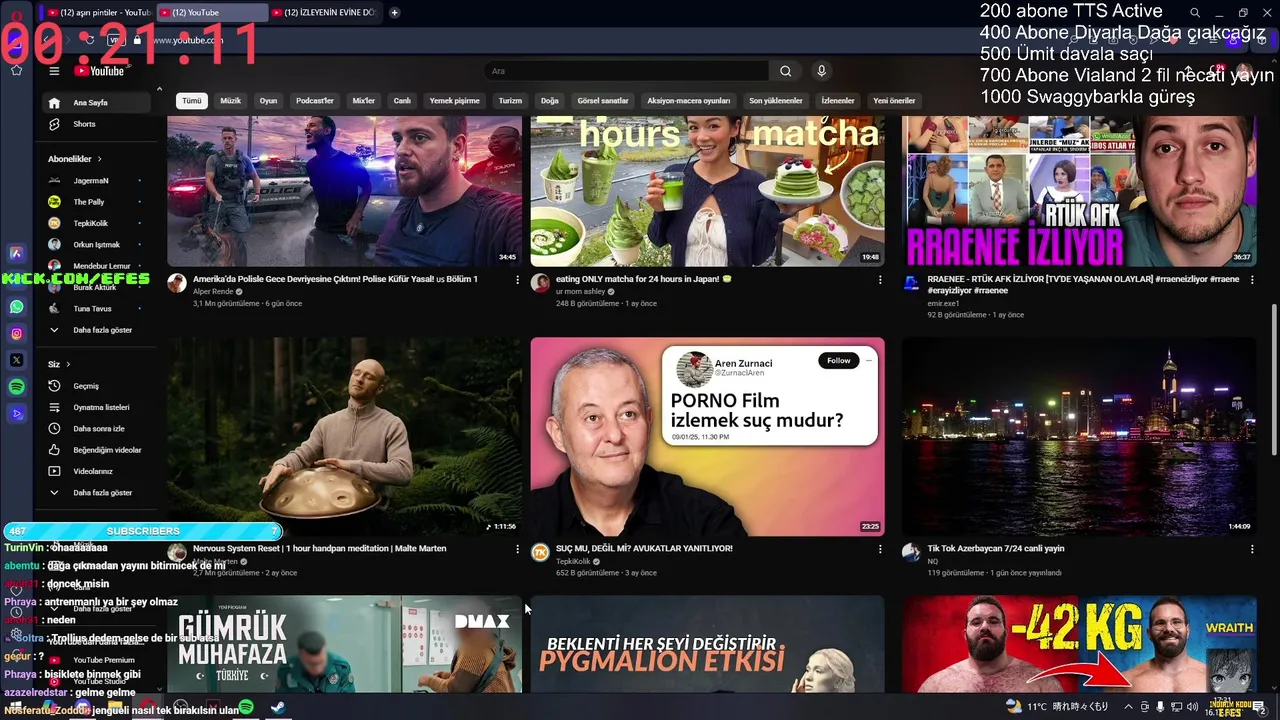
Task: Open Ana Sayfa in the sidebar
Action: (x=98, y=103)
